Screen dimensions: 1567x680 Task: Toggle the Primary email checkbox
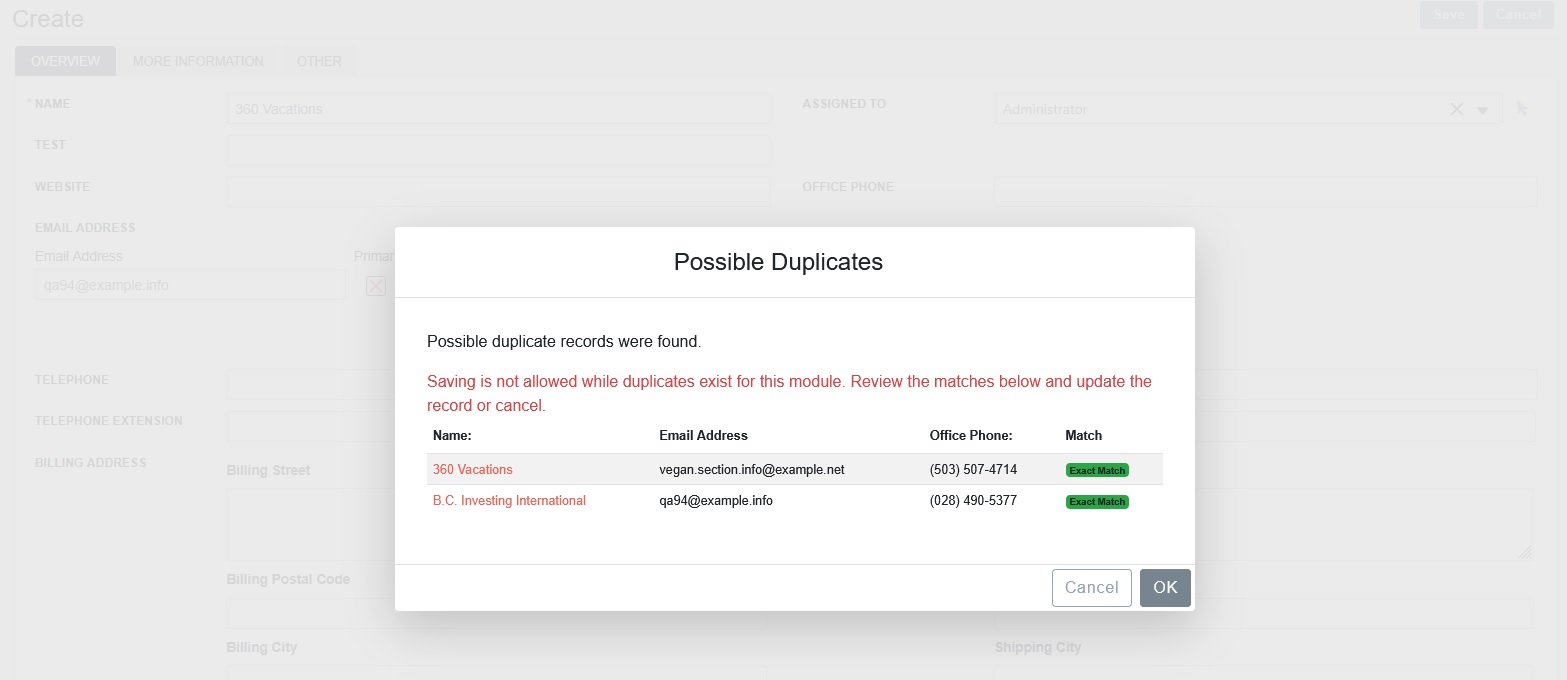tap(376, 286)
